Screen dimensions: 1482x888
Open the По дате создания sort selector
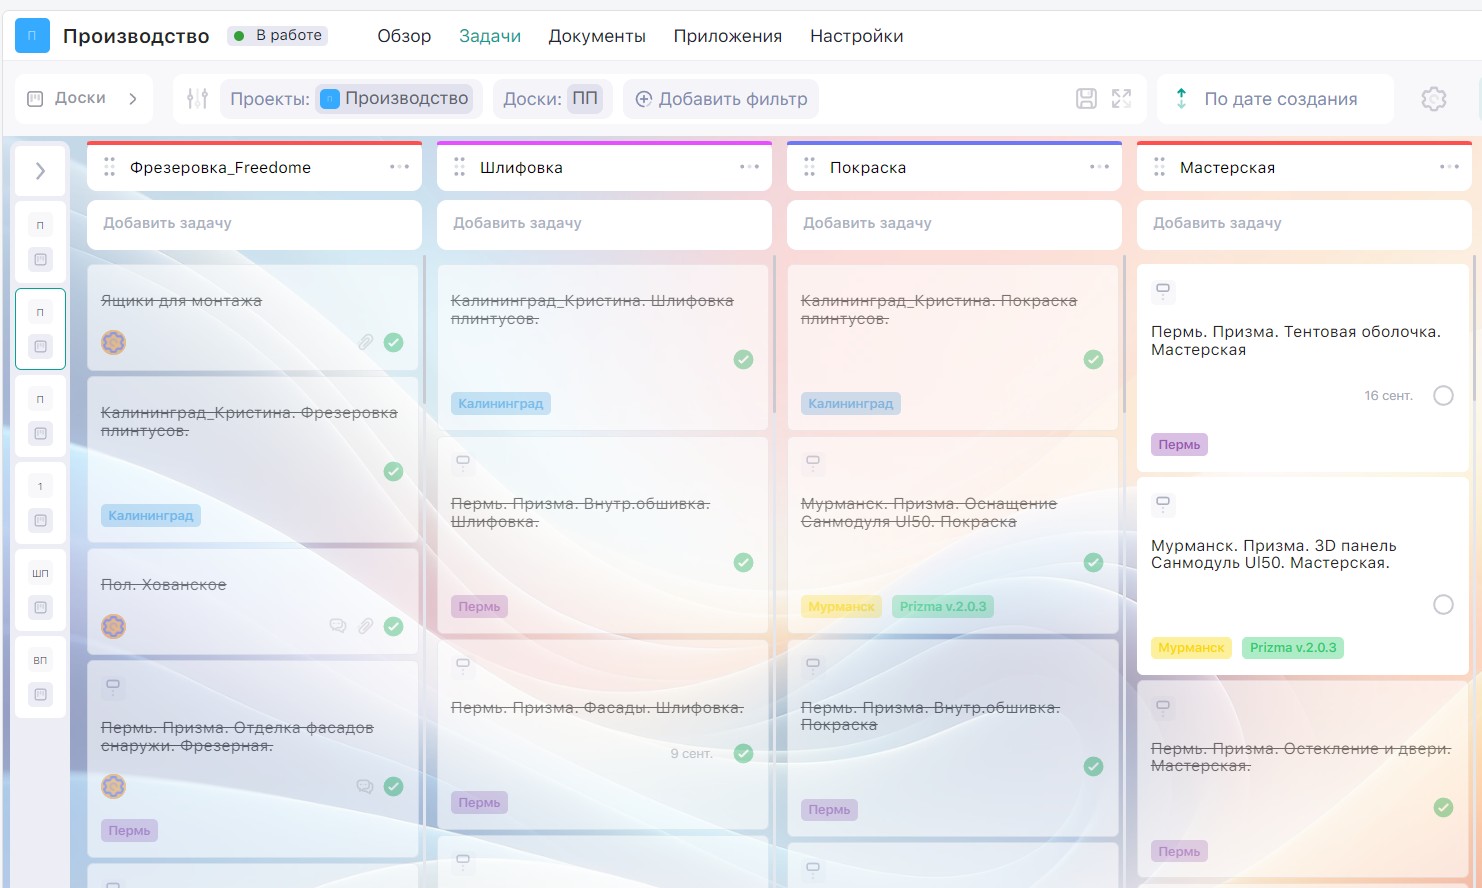pos(1280,99)
